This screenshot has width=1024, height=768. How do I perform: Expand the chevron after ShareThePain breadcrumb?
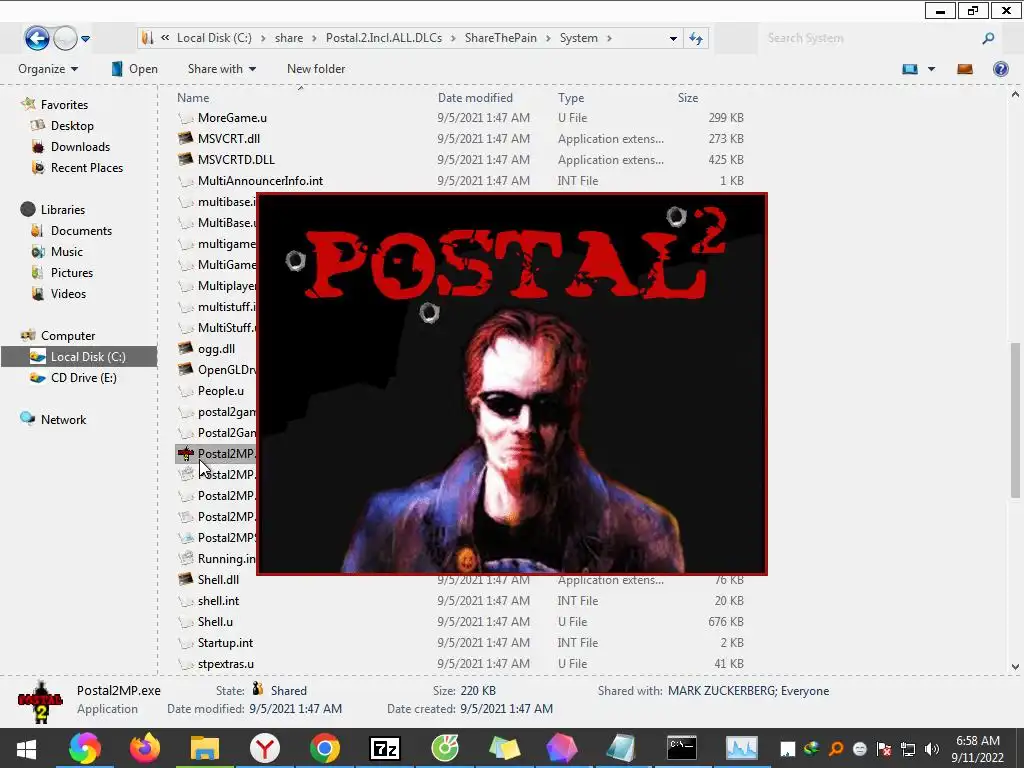tap(549, 39)
